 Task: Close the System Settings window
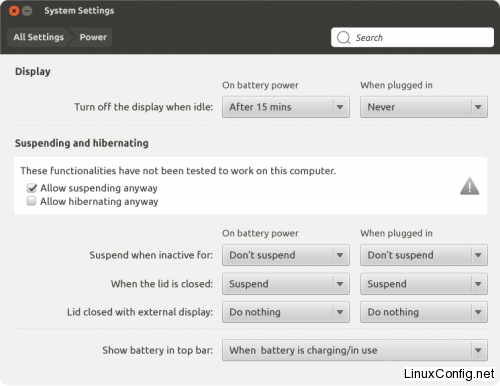click(x=14, y=11)
